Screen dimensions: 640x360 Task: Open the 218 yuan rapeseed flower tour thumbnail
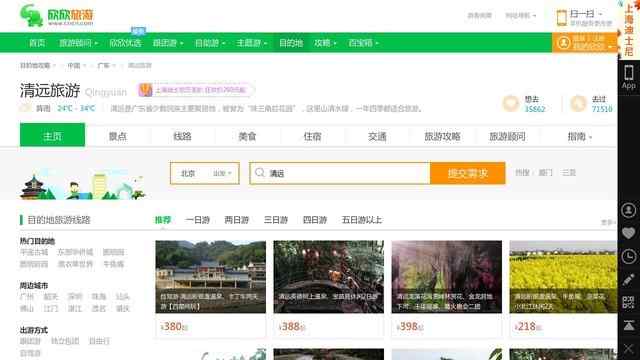pyautogui.click(x=563, y=277)
